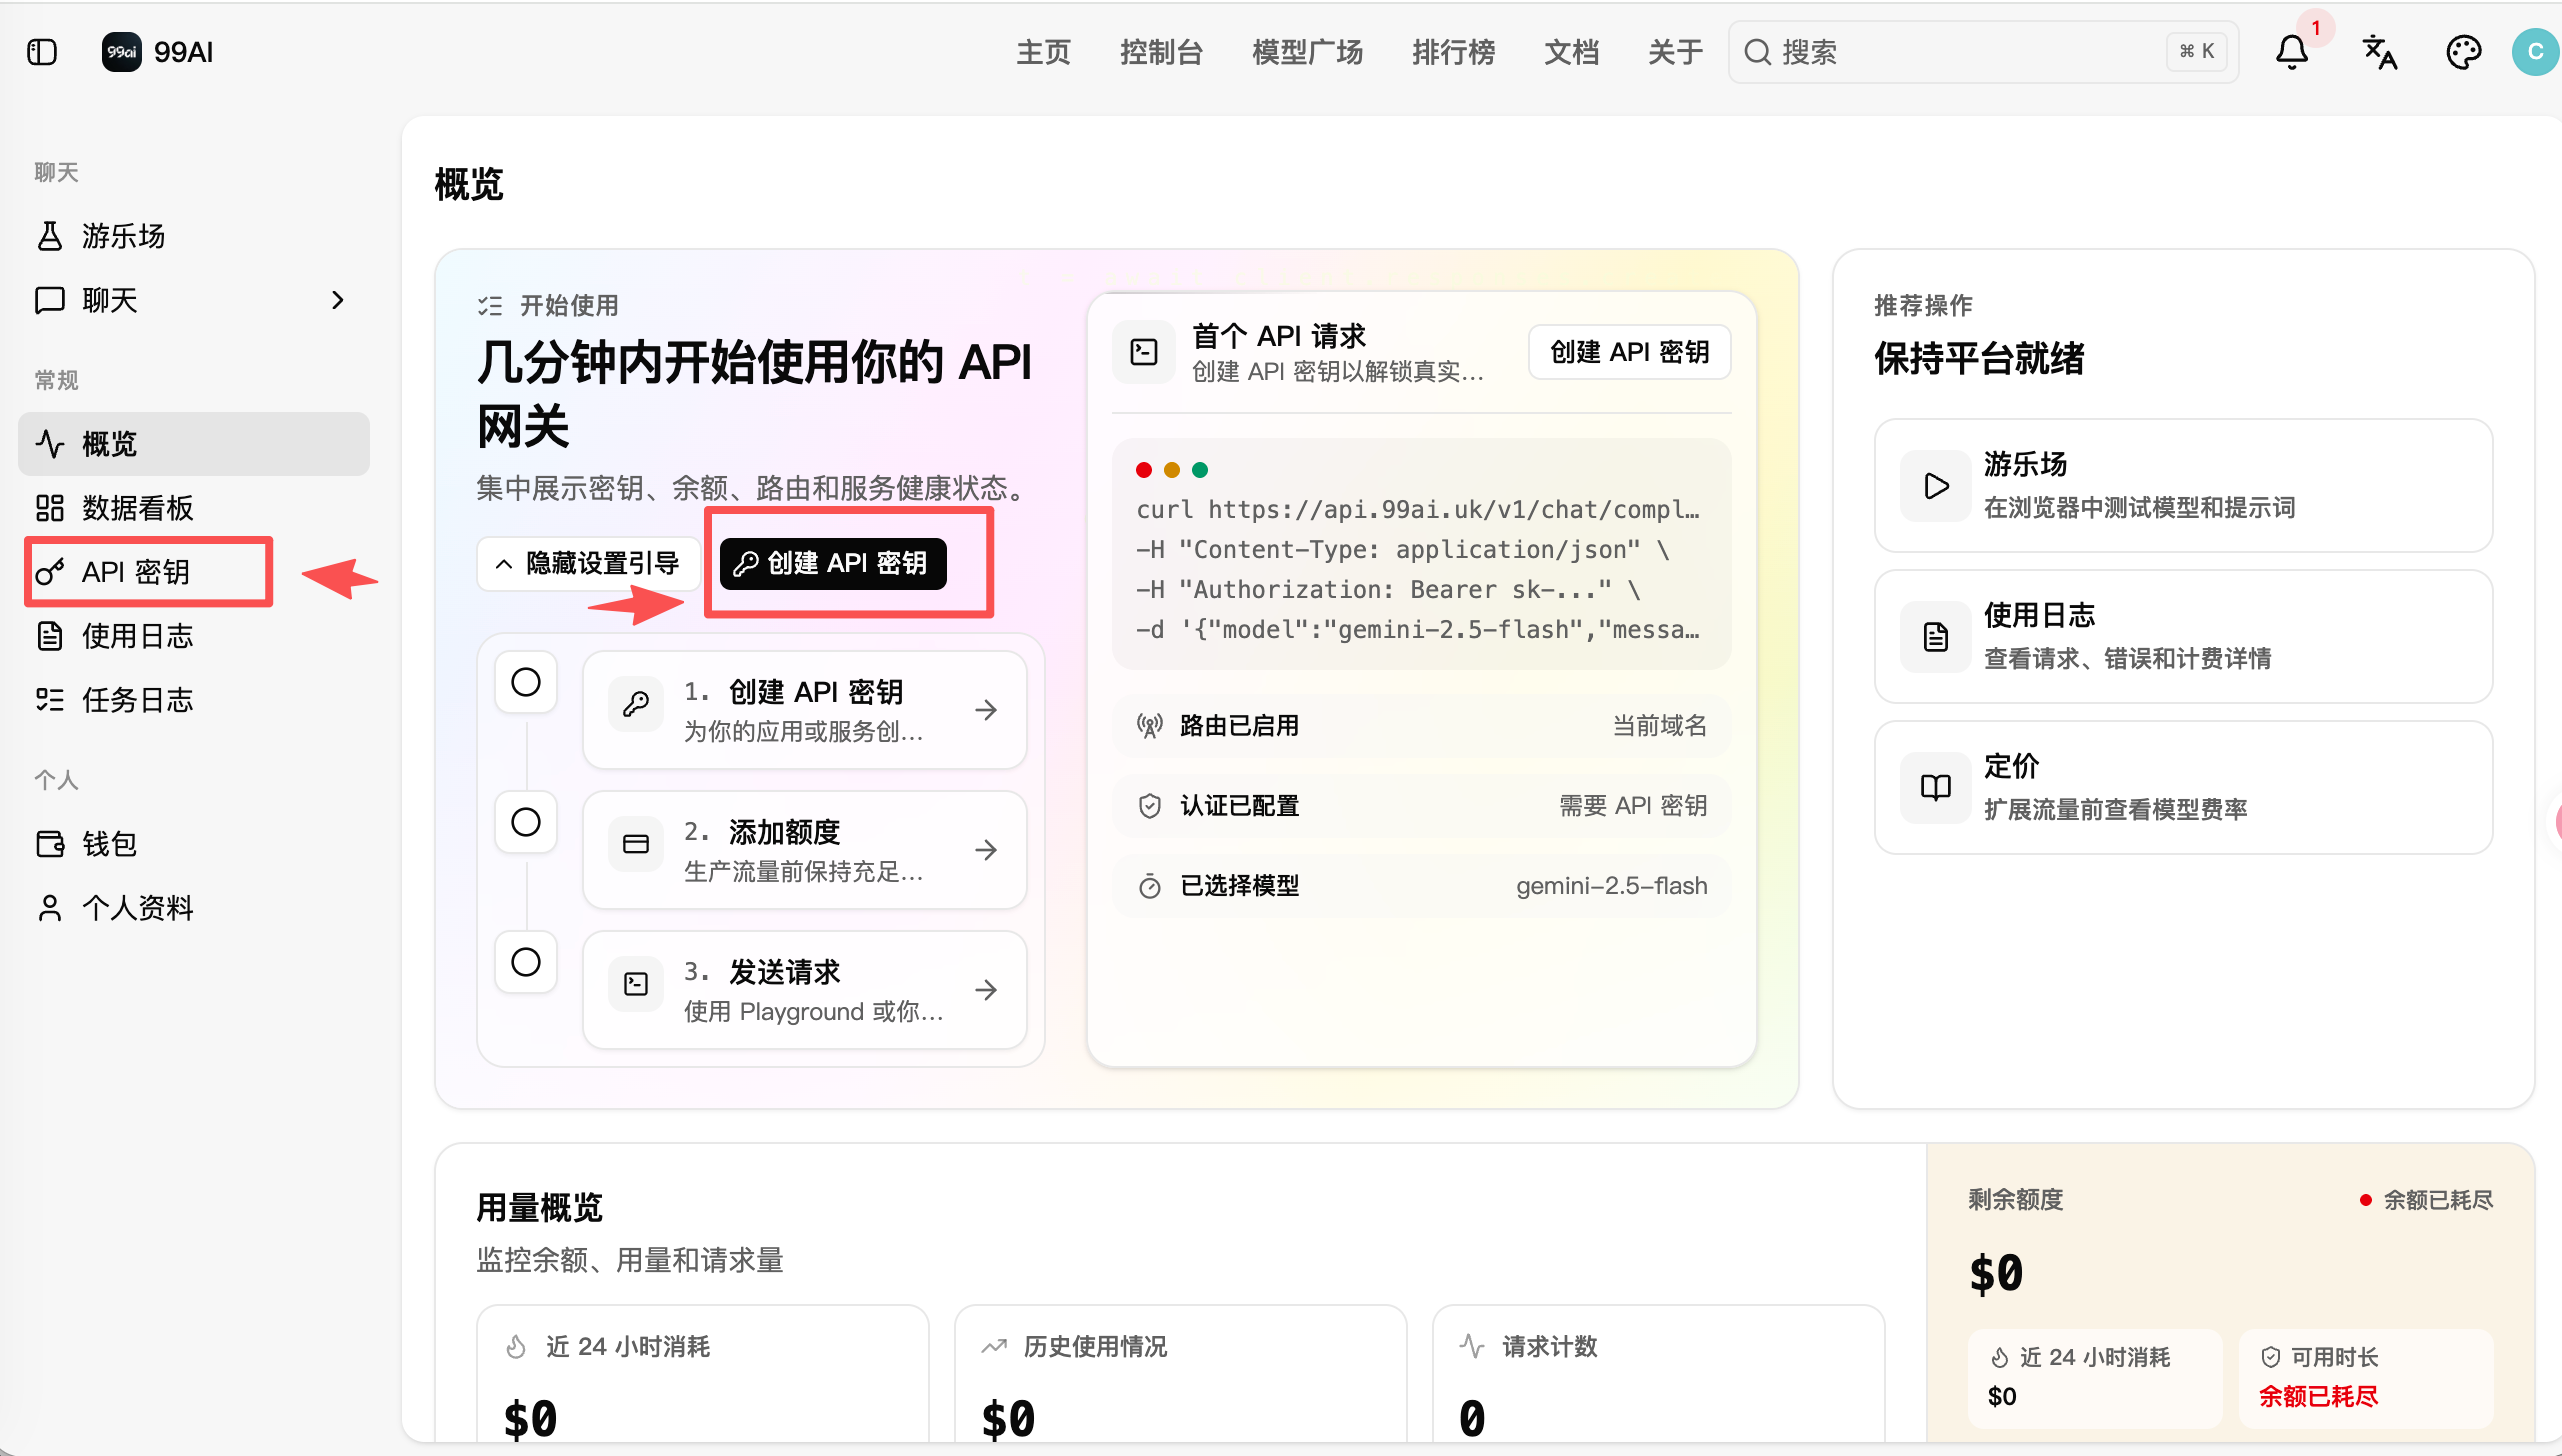Screen dimensions: 2562x1456
Task: Open the language translation switcher
Action: (x=2379, y=52)
